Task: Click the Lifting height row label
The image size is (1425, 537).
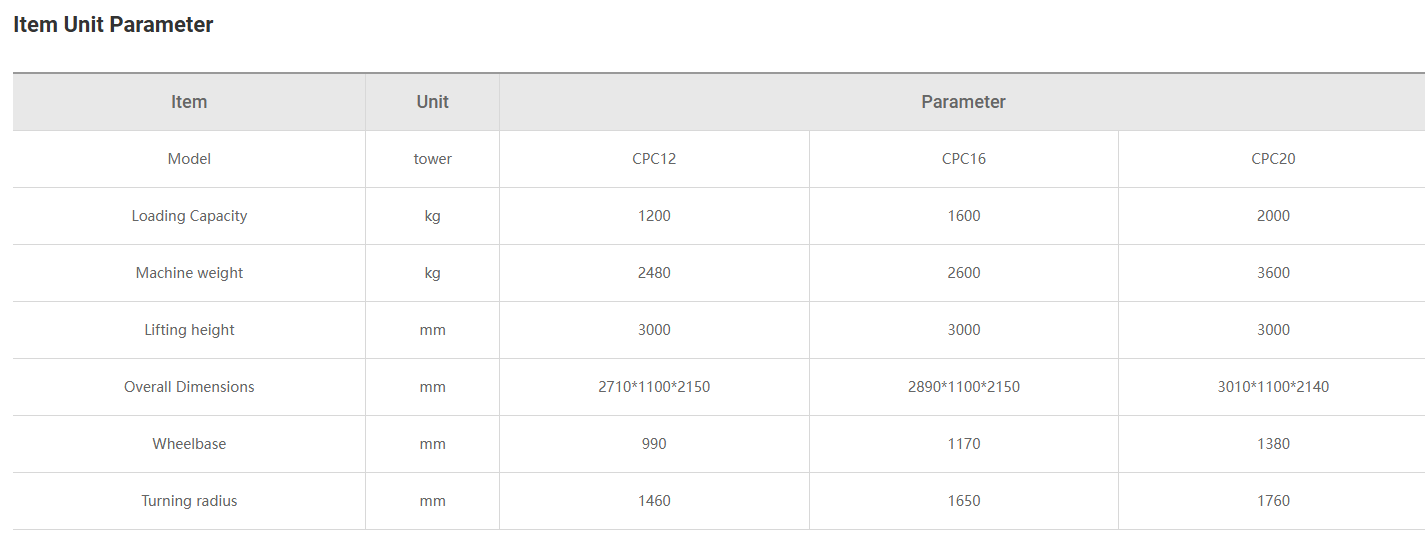Action: (x=189, y=330)
